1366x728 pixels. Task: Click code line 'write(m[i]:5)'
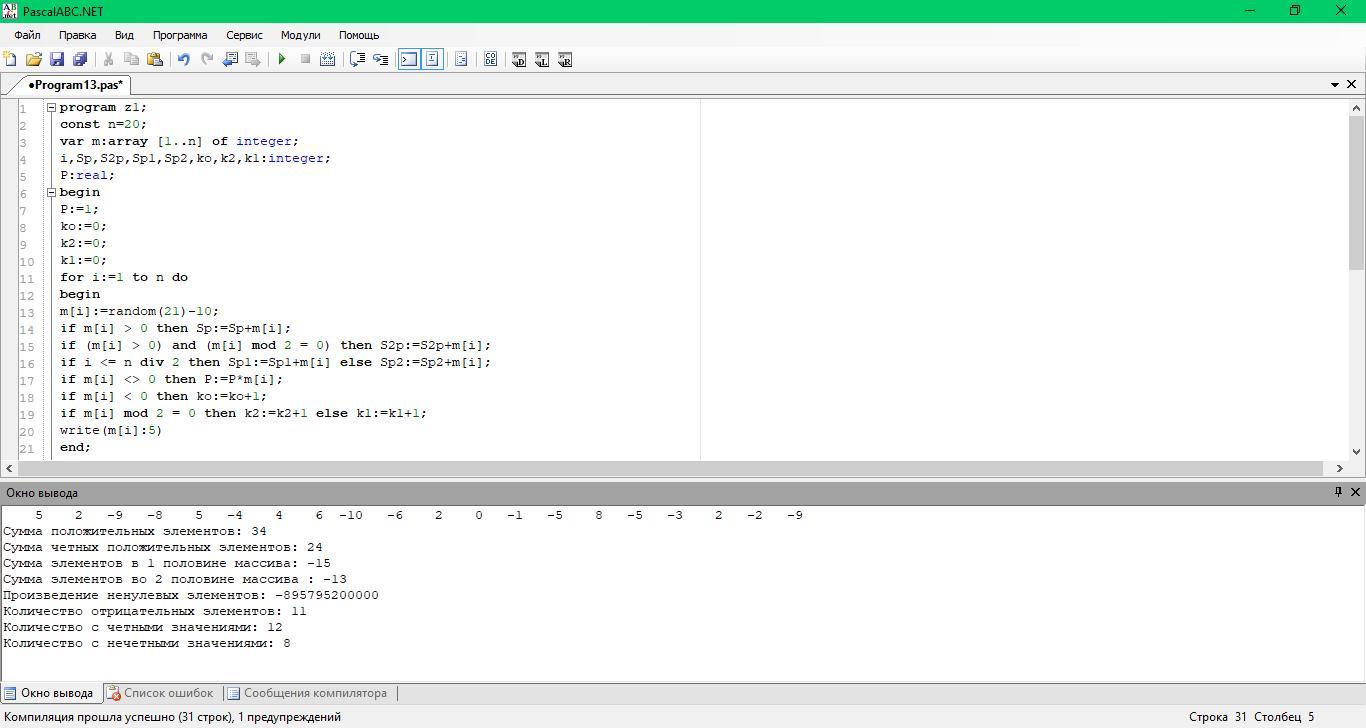click(111, 430)
